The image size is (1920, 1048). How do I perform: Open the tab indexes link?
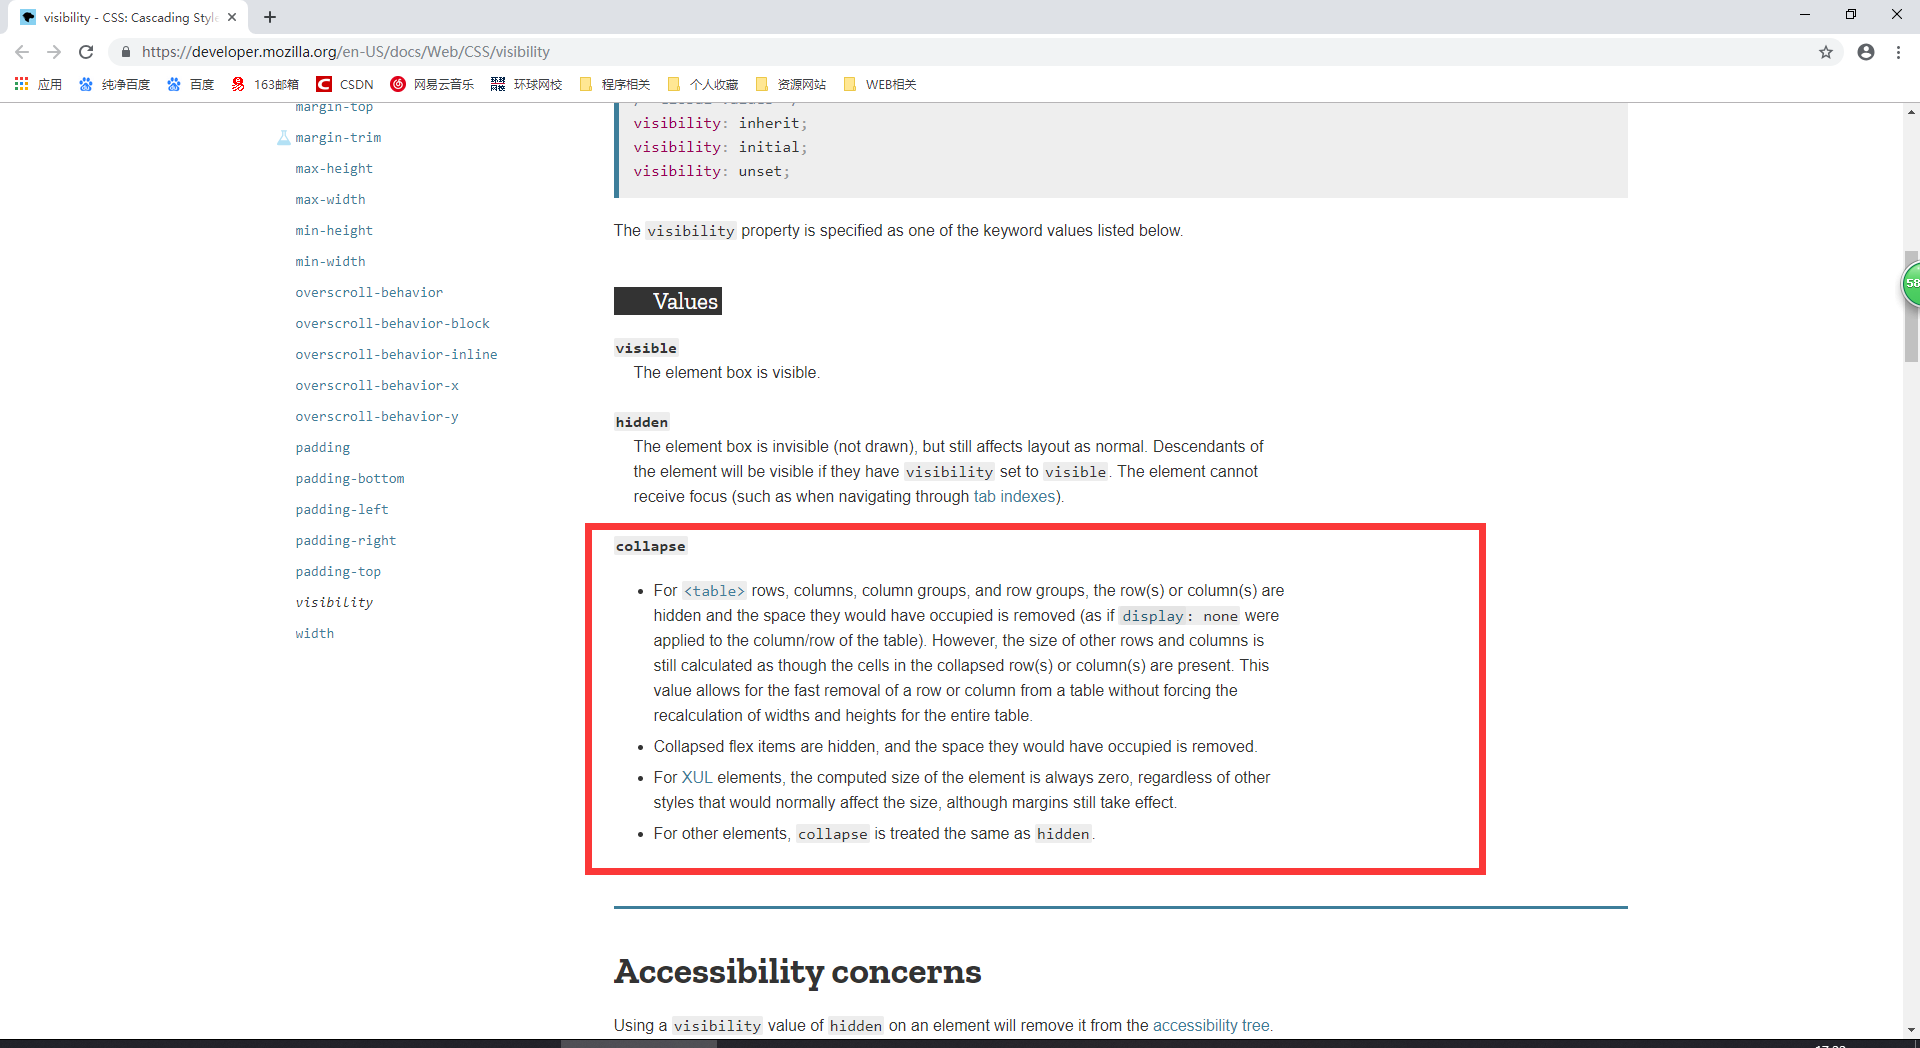pos(1014,496)
